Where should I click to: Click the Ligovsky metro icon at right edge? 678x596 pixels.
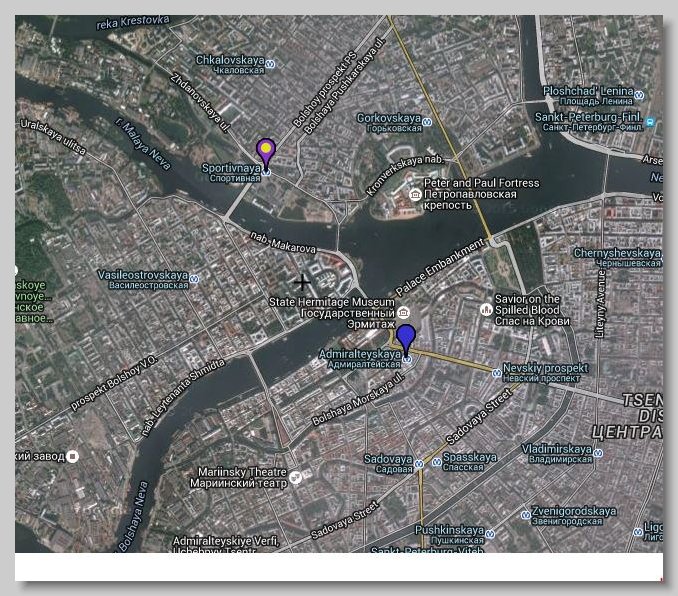638,532
